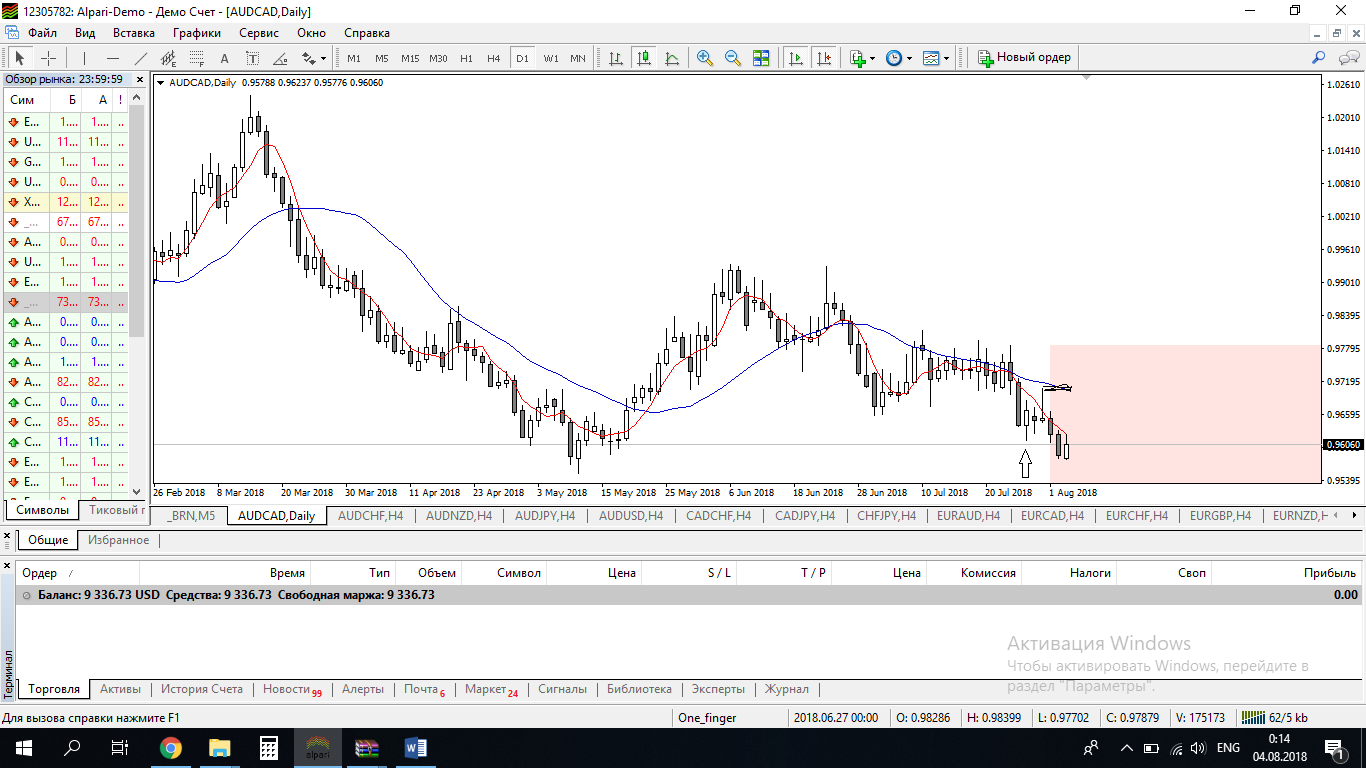Select the equidistant channel tool

tap(168, 58)
